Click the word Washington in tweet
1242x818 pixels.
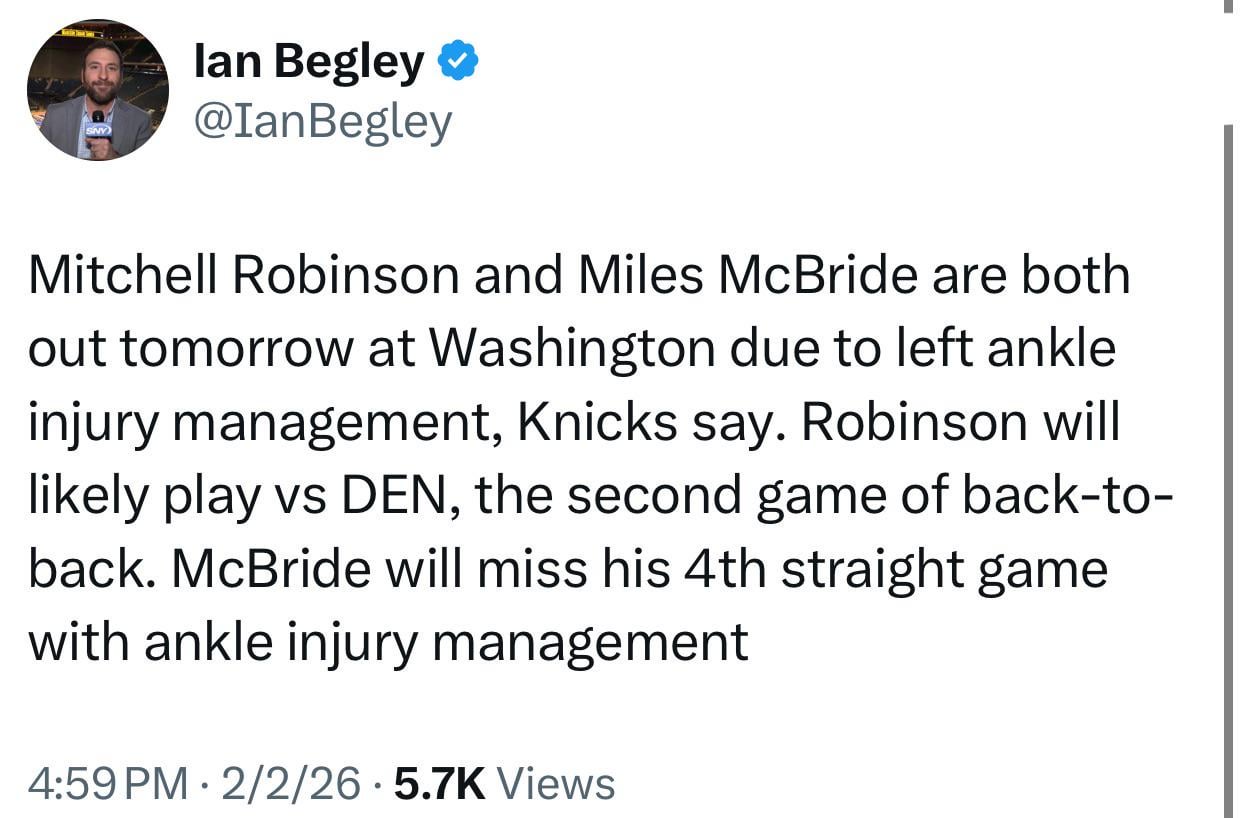pyautogui.click(x=573, y=349)
